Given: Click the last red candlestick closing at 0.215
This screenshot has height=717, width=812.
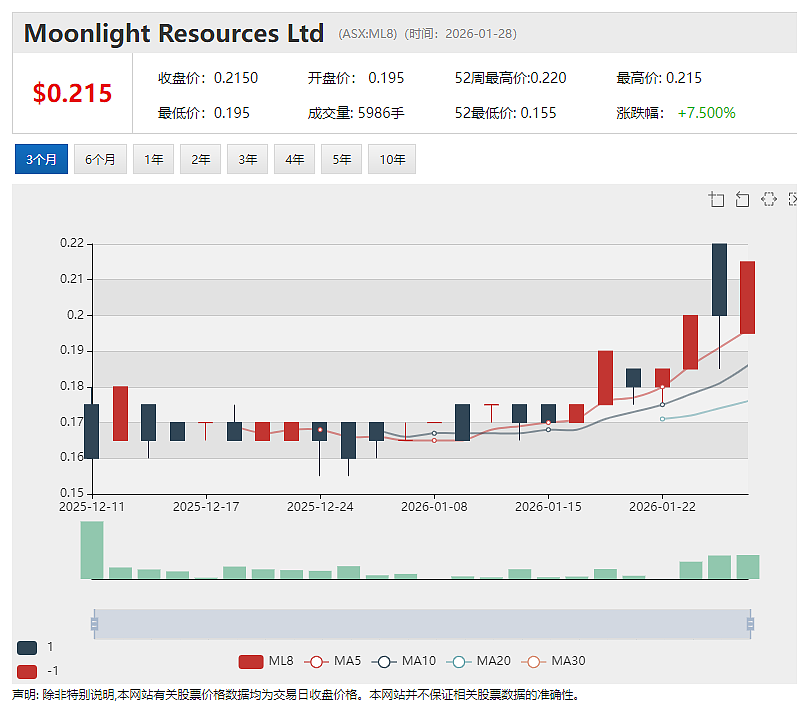Looking at the screenshot, I should click(x=747, y=298).
